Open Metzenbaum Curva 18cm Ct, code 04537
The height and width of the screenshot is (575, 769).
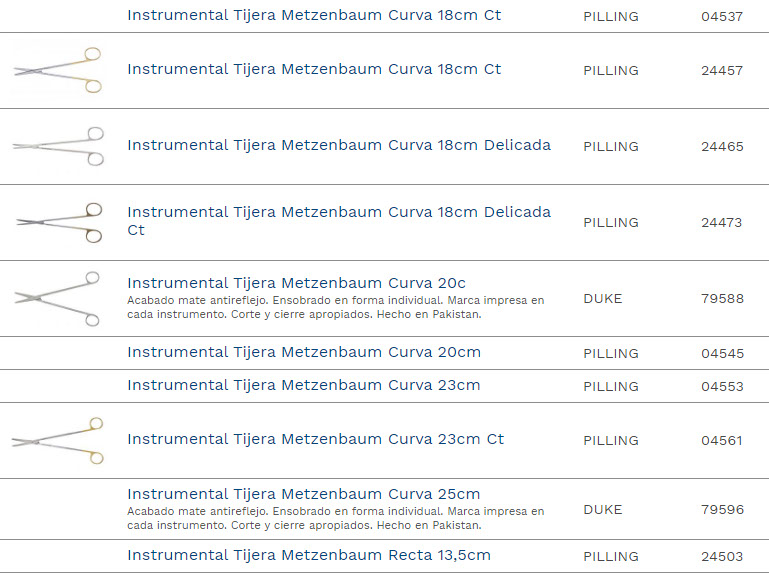coord(314,16)
